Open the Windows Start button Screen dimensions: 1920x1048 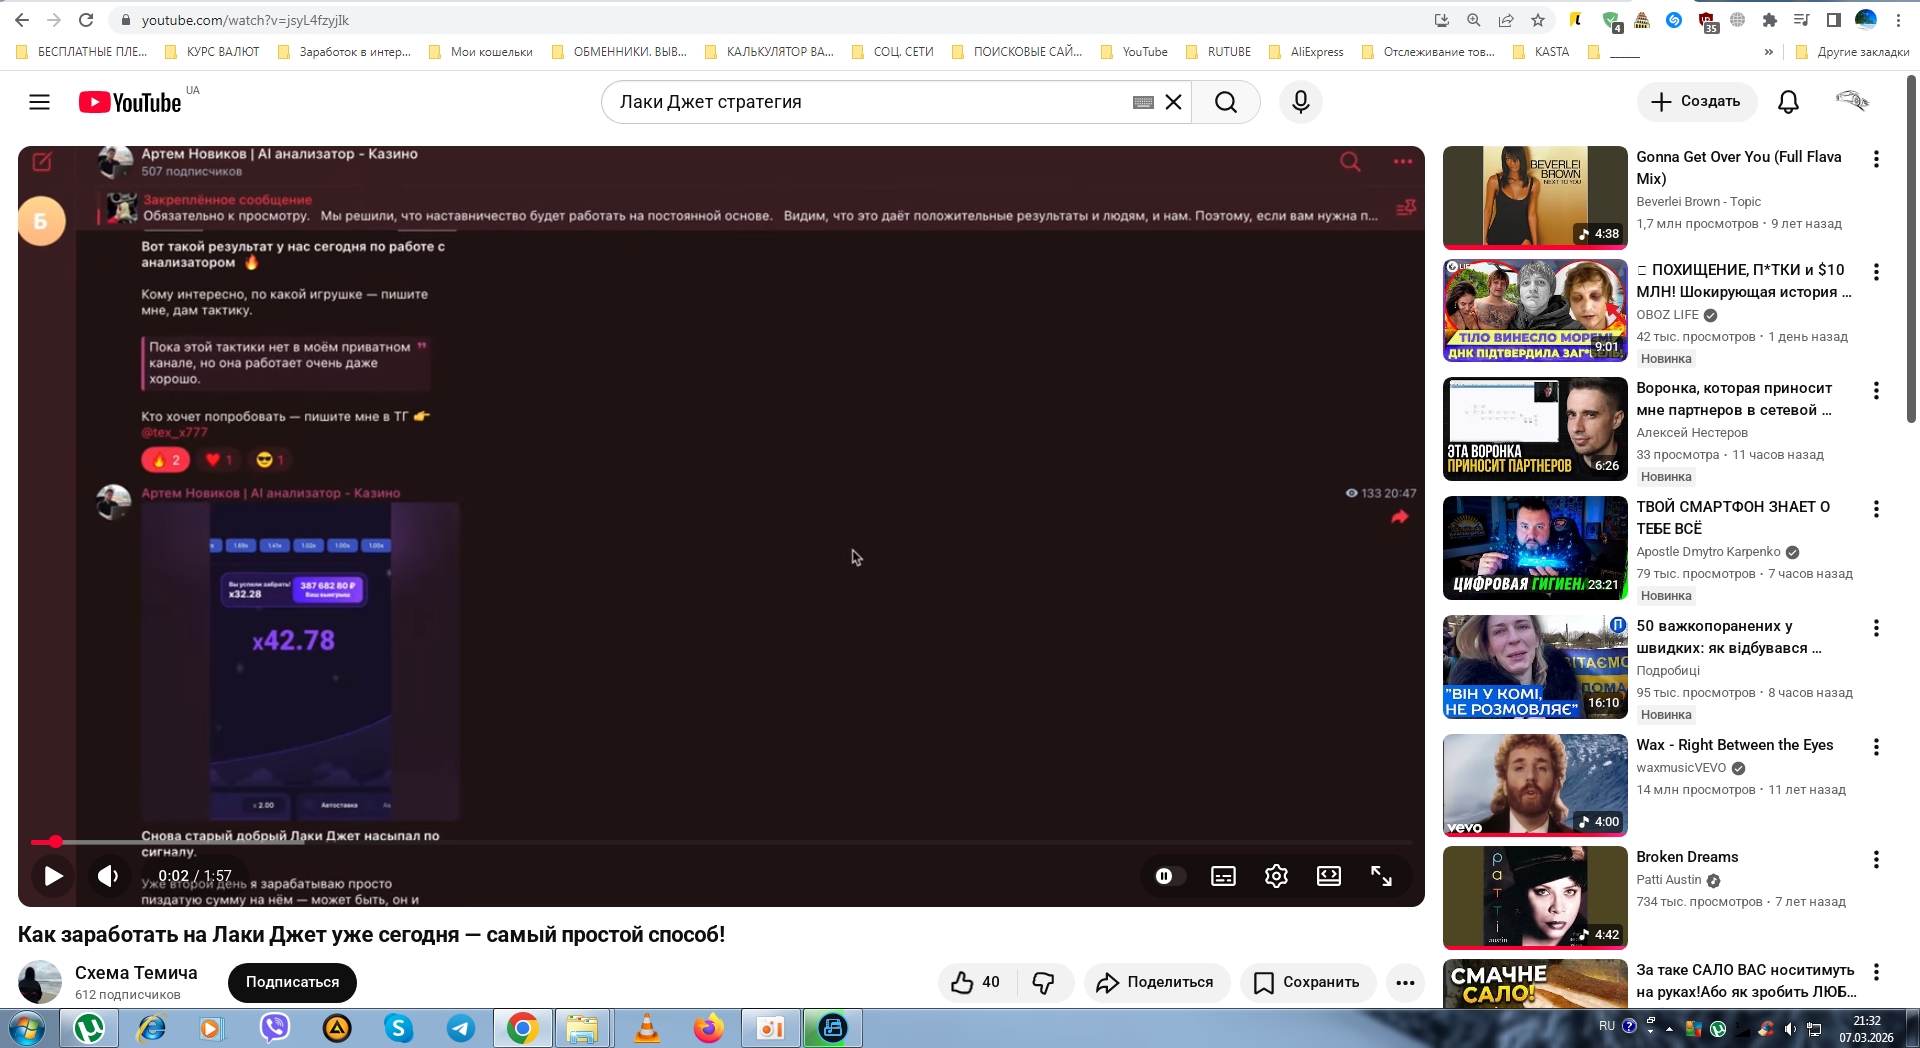27,1028
